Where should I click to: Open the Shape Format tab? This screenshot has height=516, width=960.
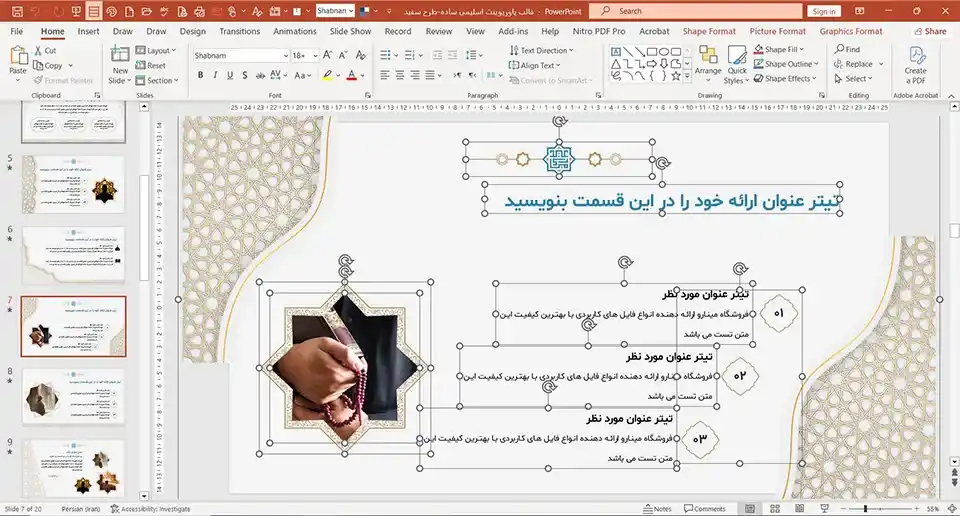709,31
